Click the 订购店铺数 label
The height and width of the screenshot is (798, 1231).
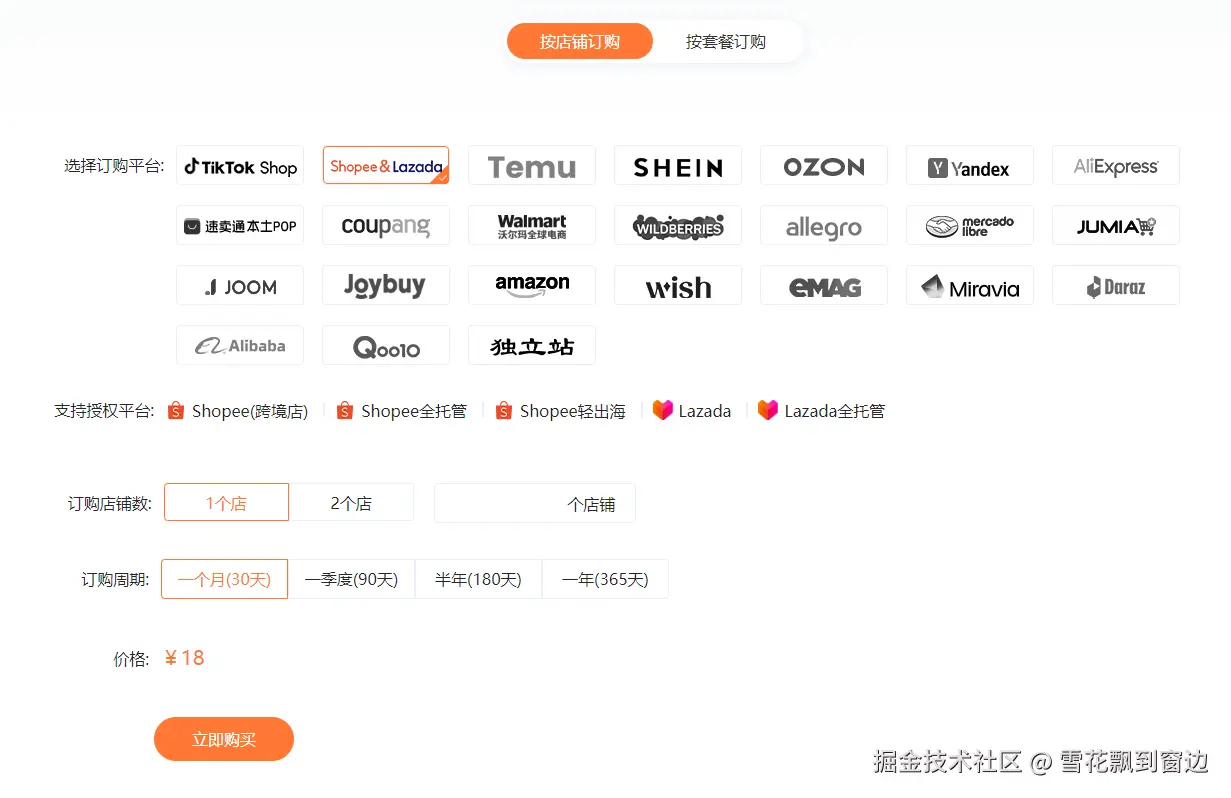(x=110, y=504)
